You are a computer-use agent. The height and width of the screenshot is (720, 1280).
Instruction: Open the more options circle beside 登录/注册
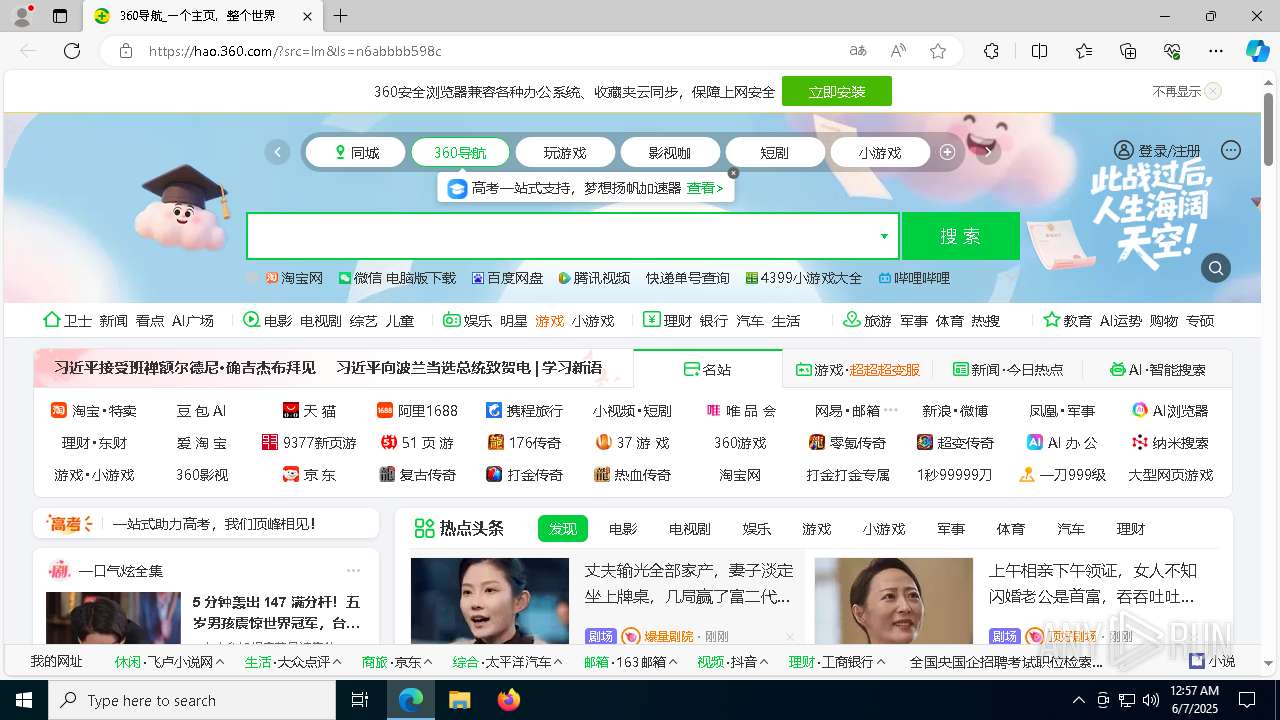(x=1231, y=150)
